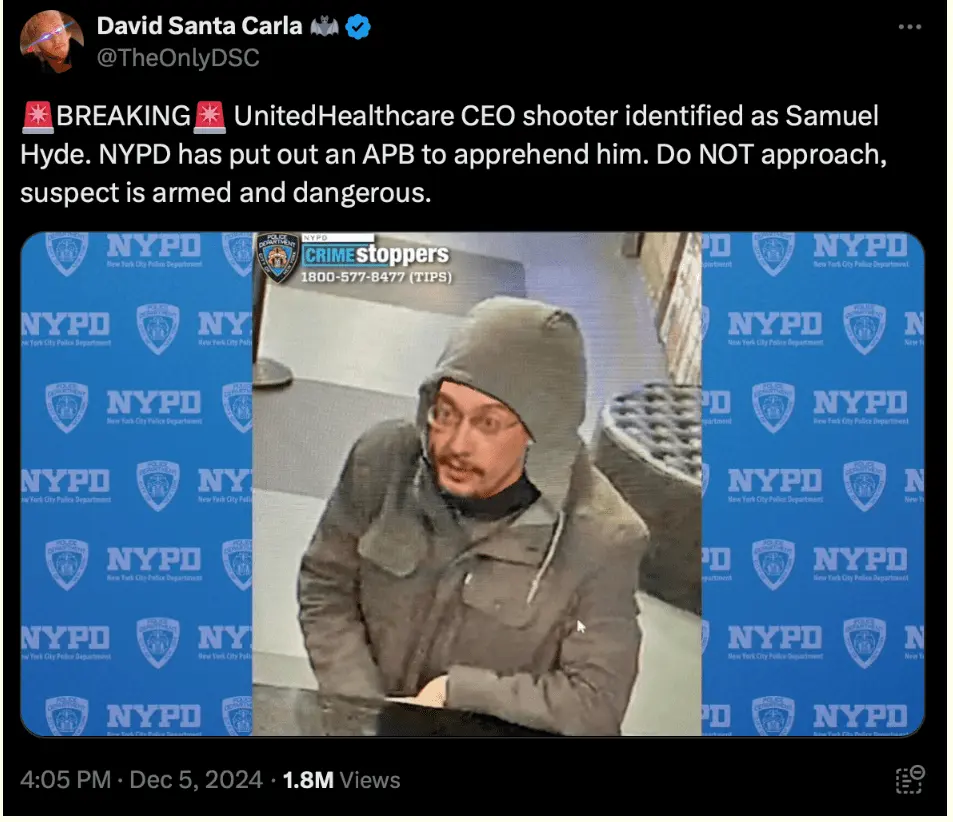Screen dimensions: 953x822
Task: Open the David Santa Carla display name
Action: coord(199,26)
